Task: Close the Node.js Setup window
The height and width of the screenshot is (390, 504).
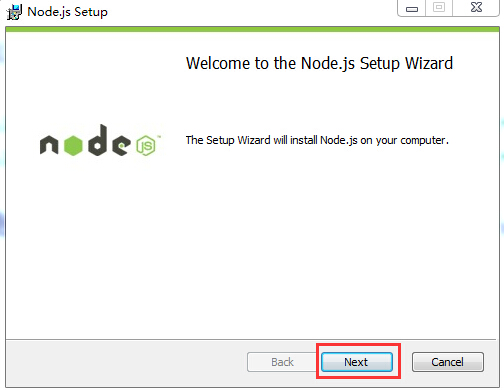Action: point(476,8)
